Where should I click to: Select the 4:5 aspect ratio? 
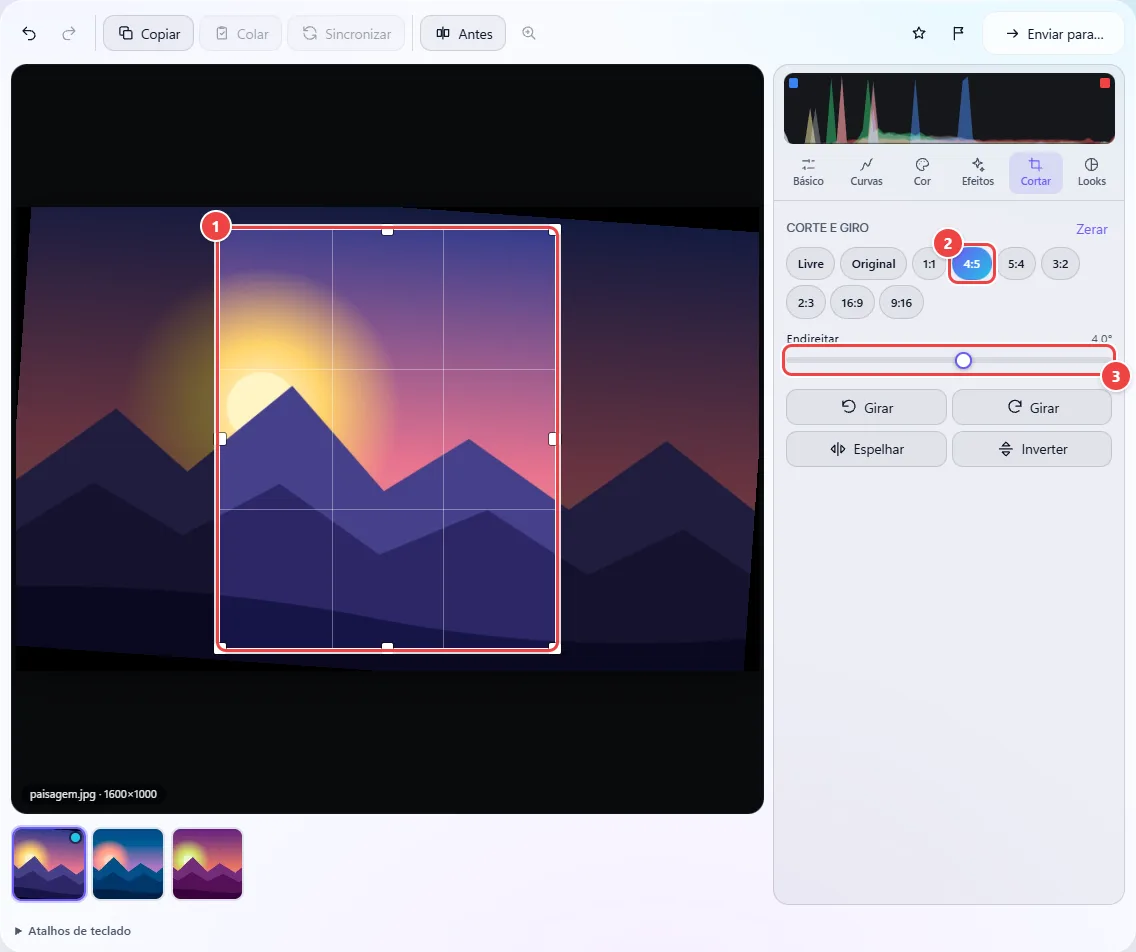pyautogui.click(x=972, y=264)
